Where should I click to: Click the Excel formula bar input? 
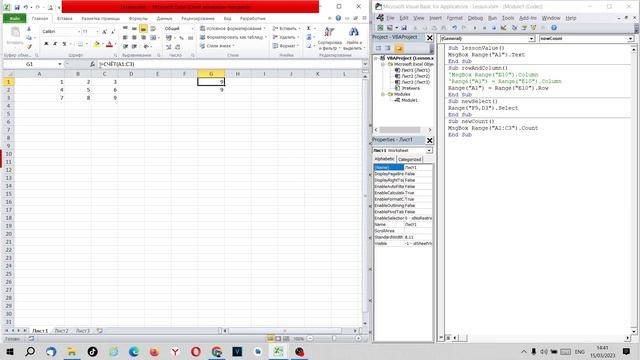230,64
